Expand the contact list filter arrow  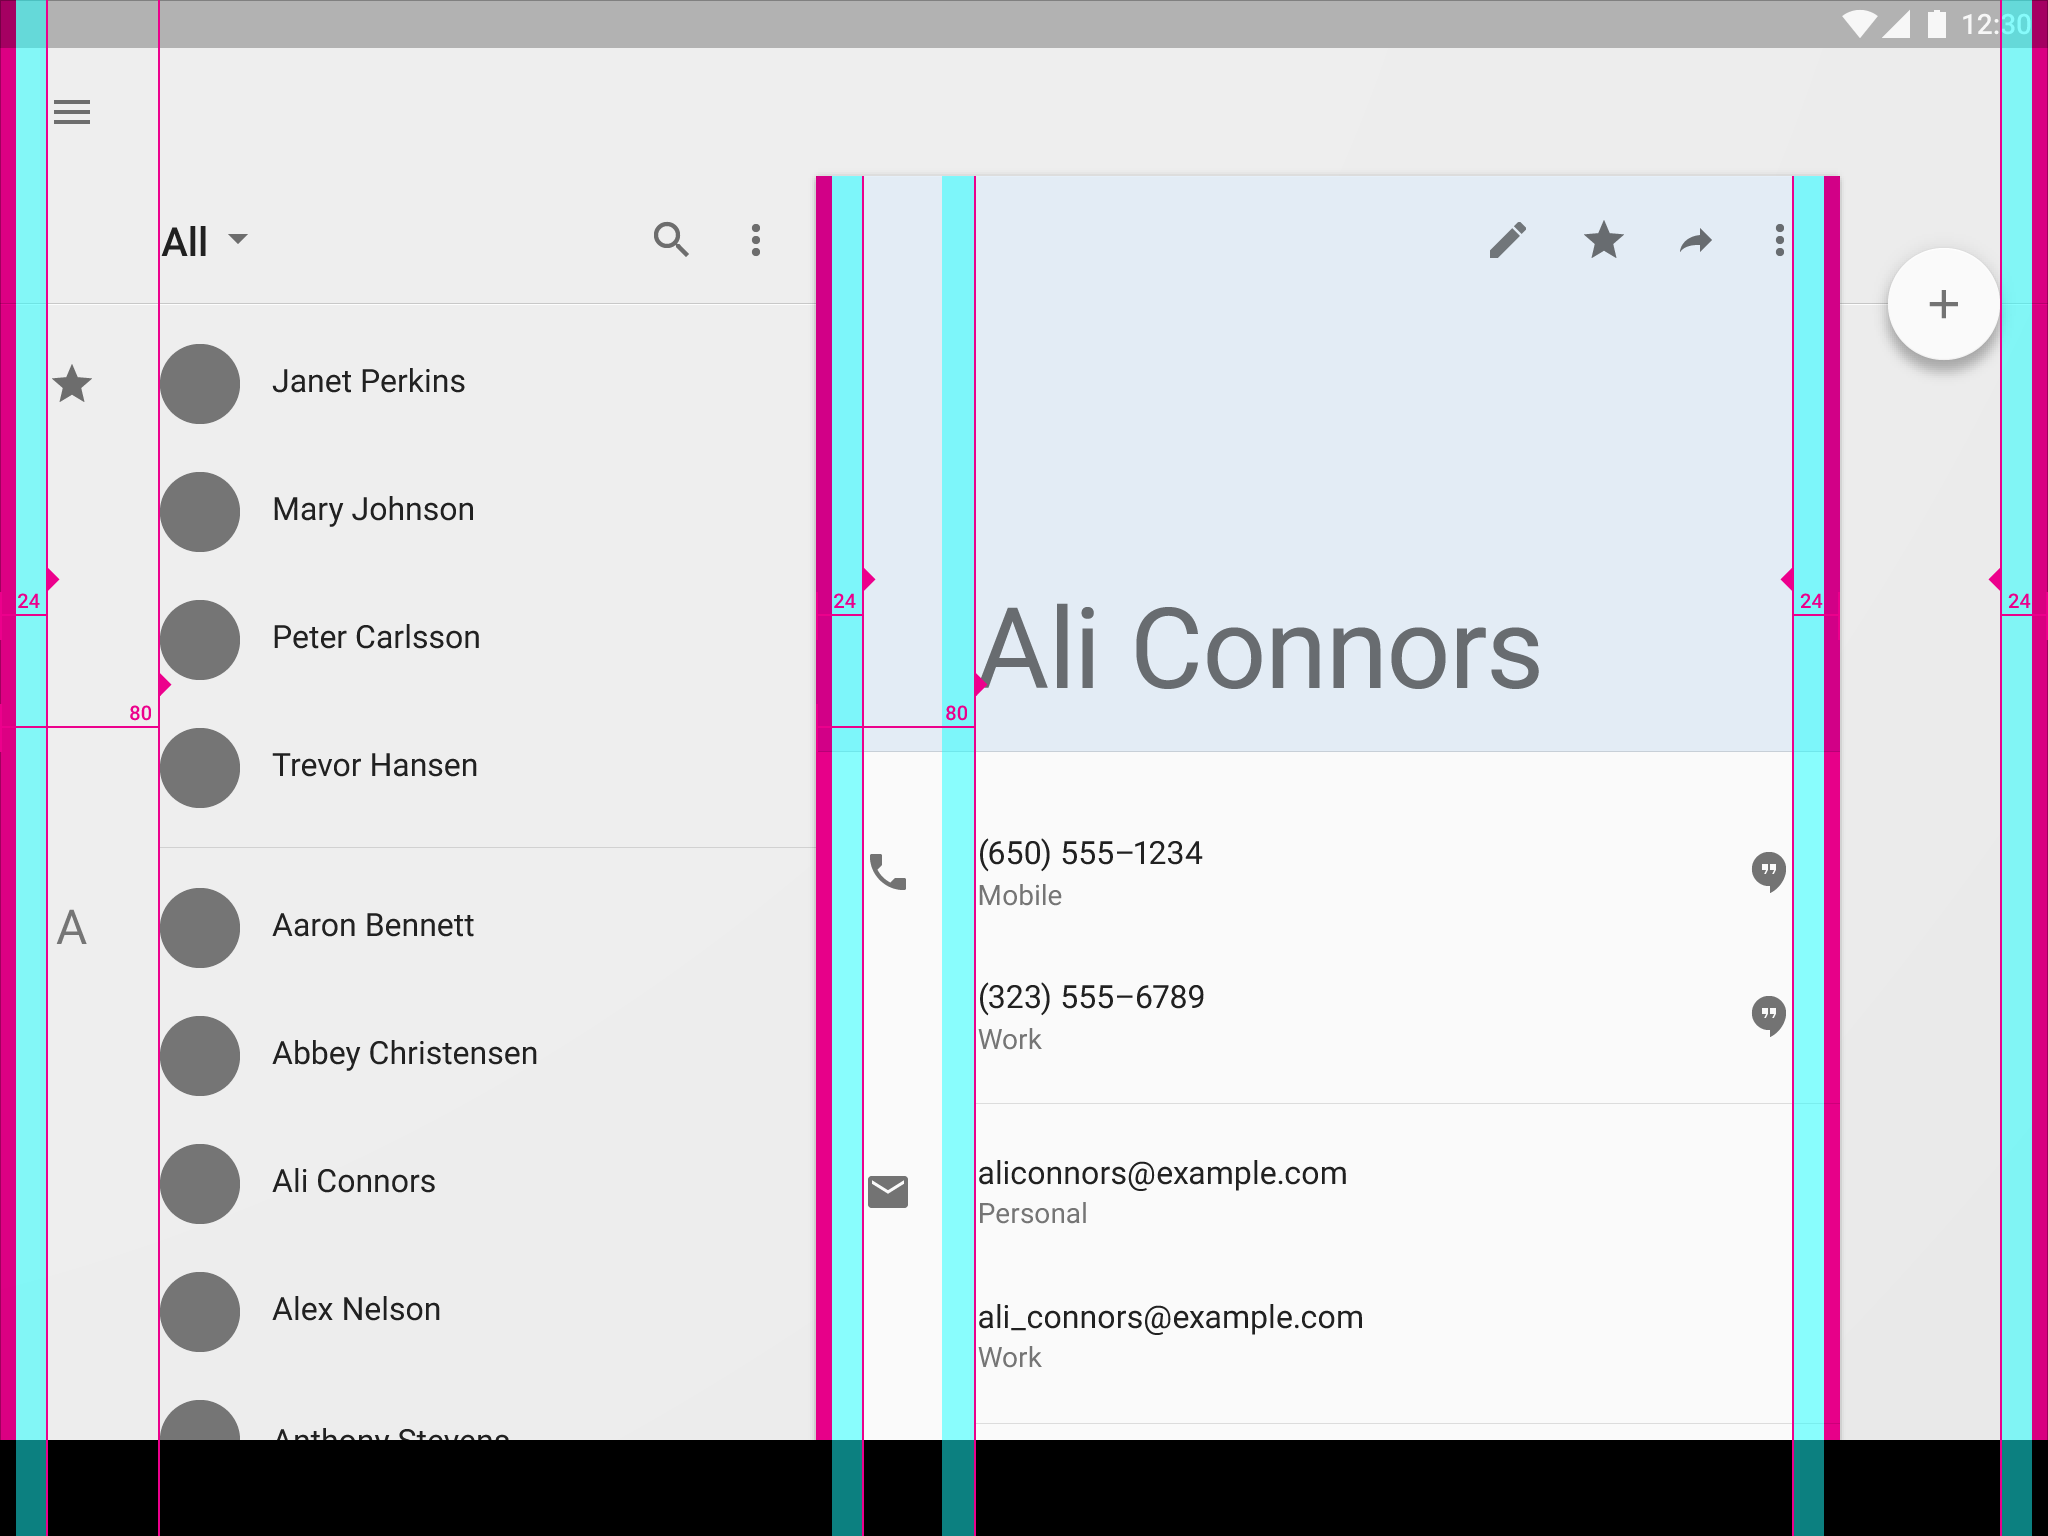[x=242, y=239]
